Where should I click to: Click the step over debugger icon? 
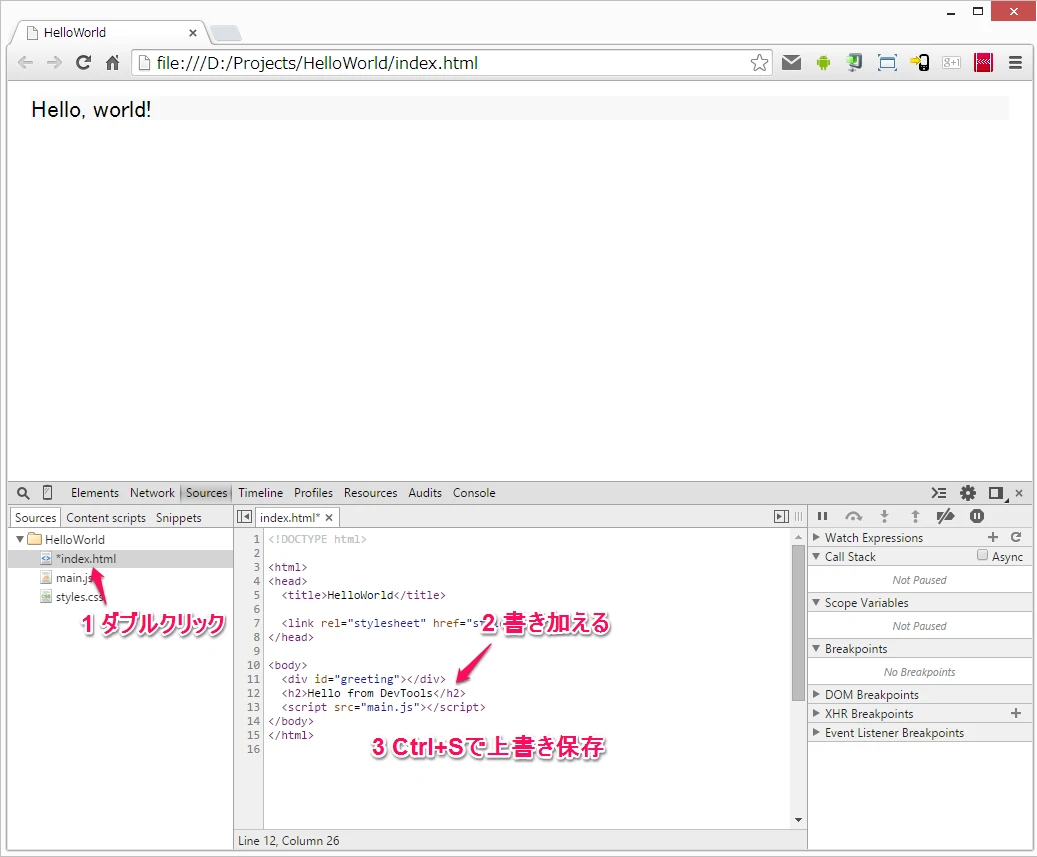tap(853, 517)
